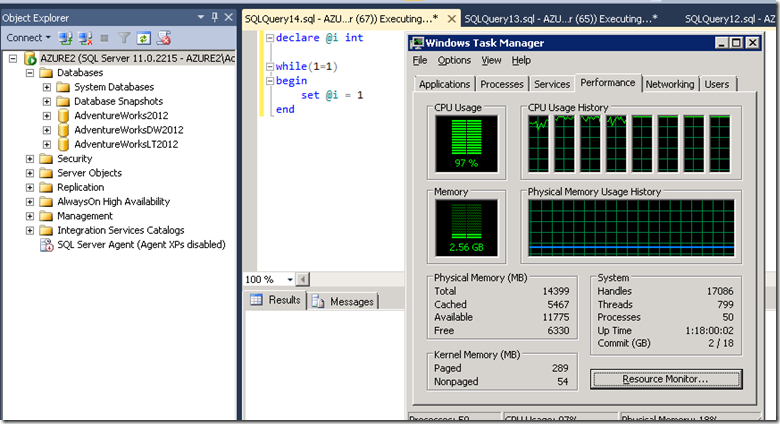
Task: Click the 97 % CPU Usage meter
Action: [467, 144]
